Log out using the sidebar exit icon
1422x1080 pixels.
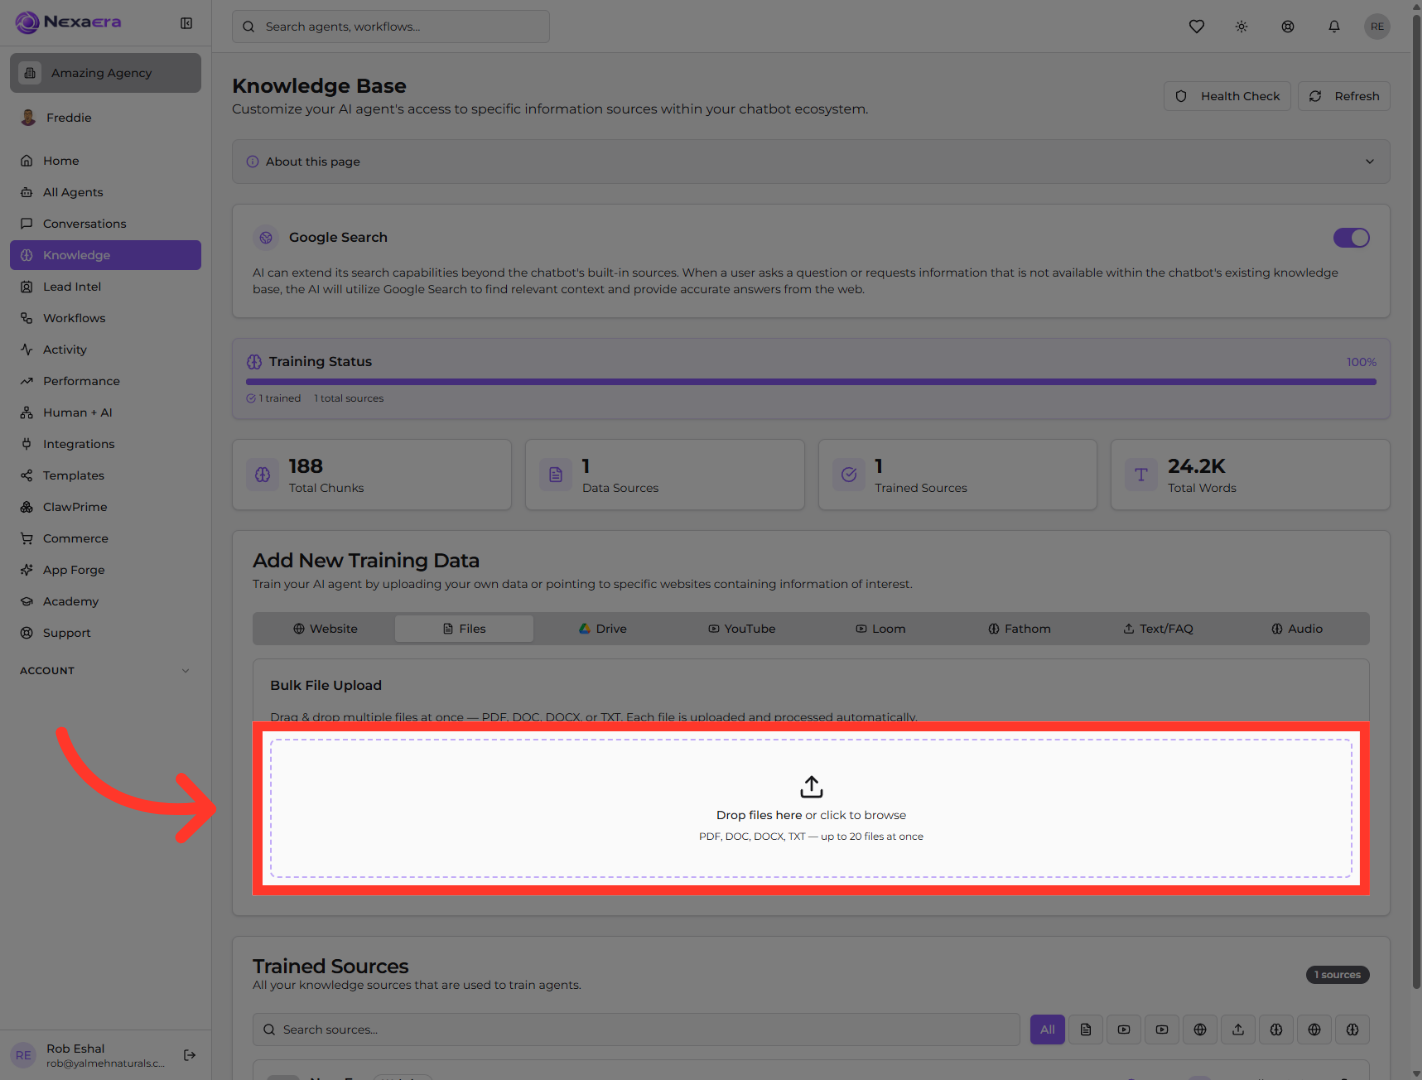click(190, 1055)
